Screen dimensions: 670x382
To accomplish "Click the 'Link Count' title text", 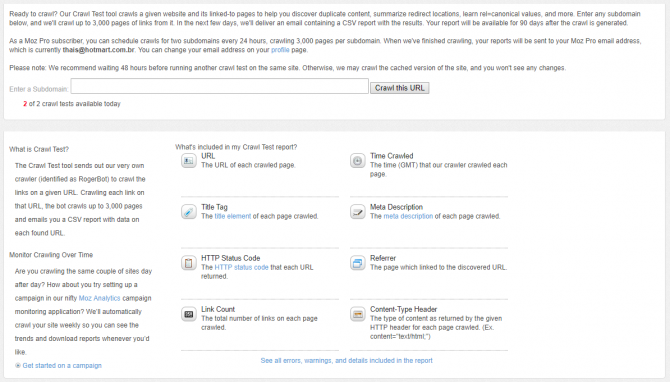I will [218, 309].
